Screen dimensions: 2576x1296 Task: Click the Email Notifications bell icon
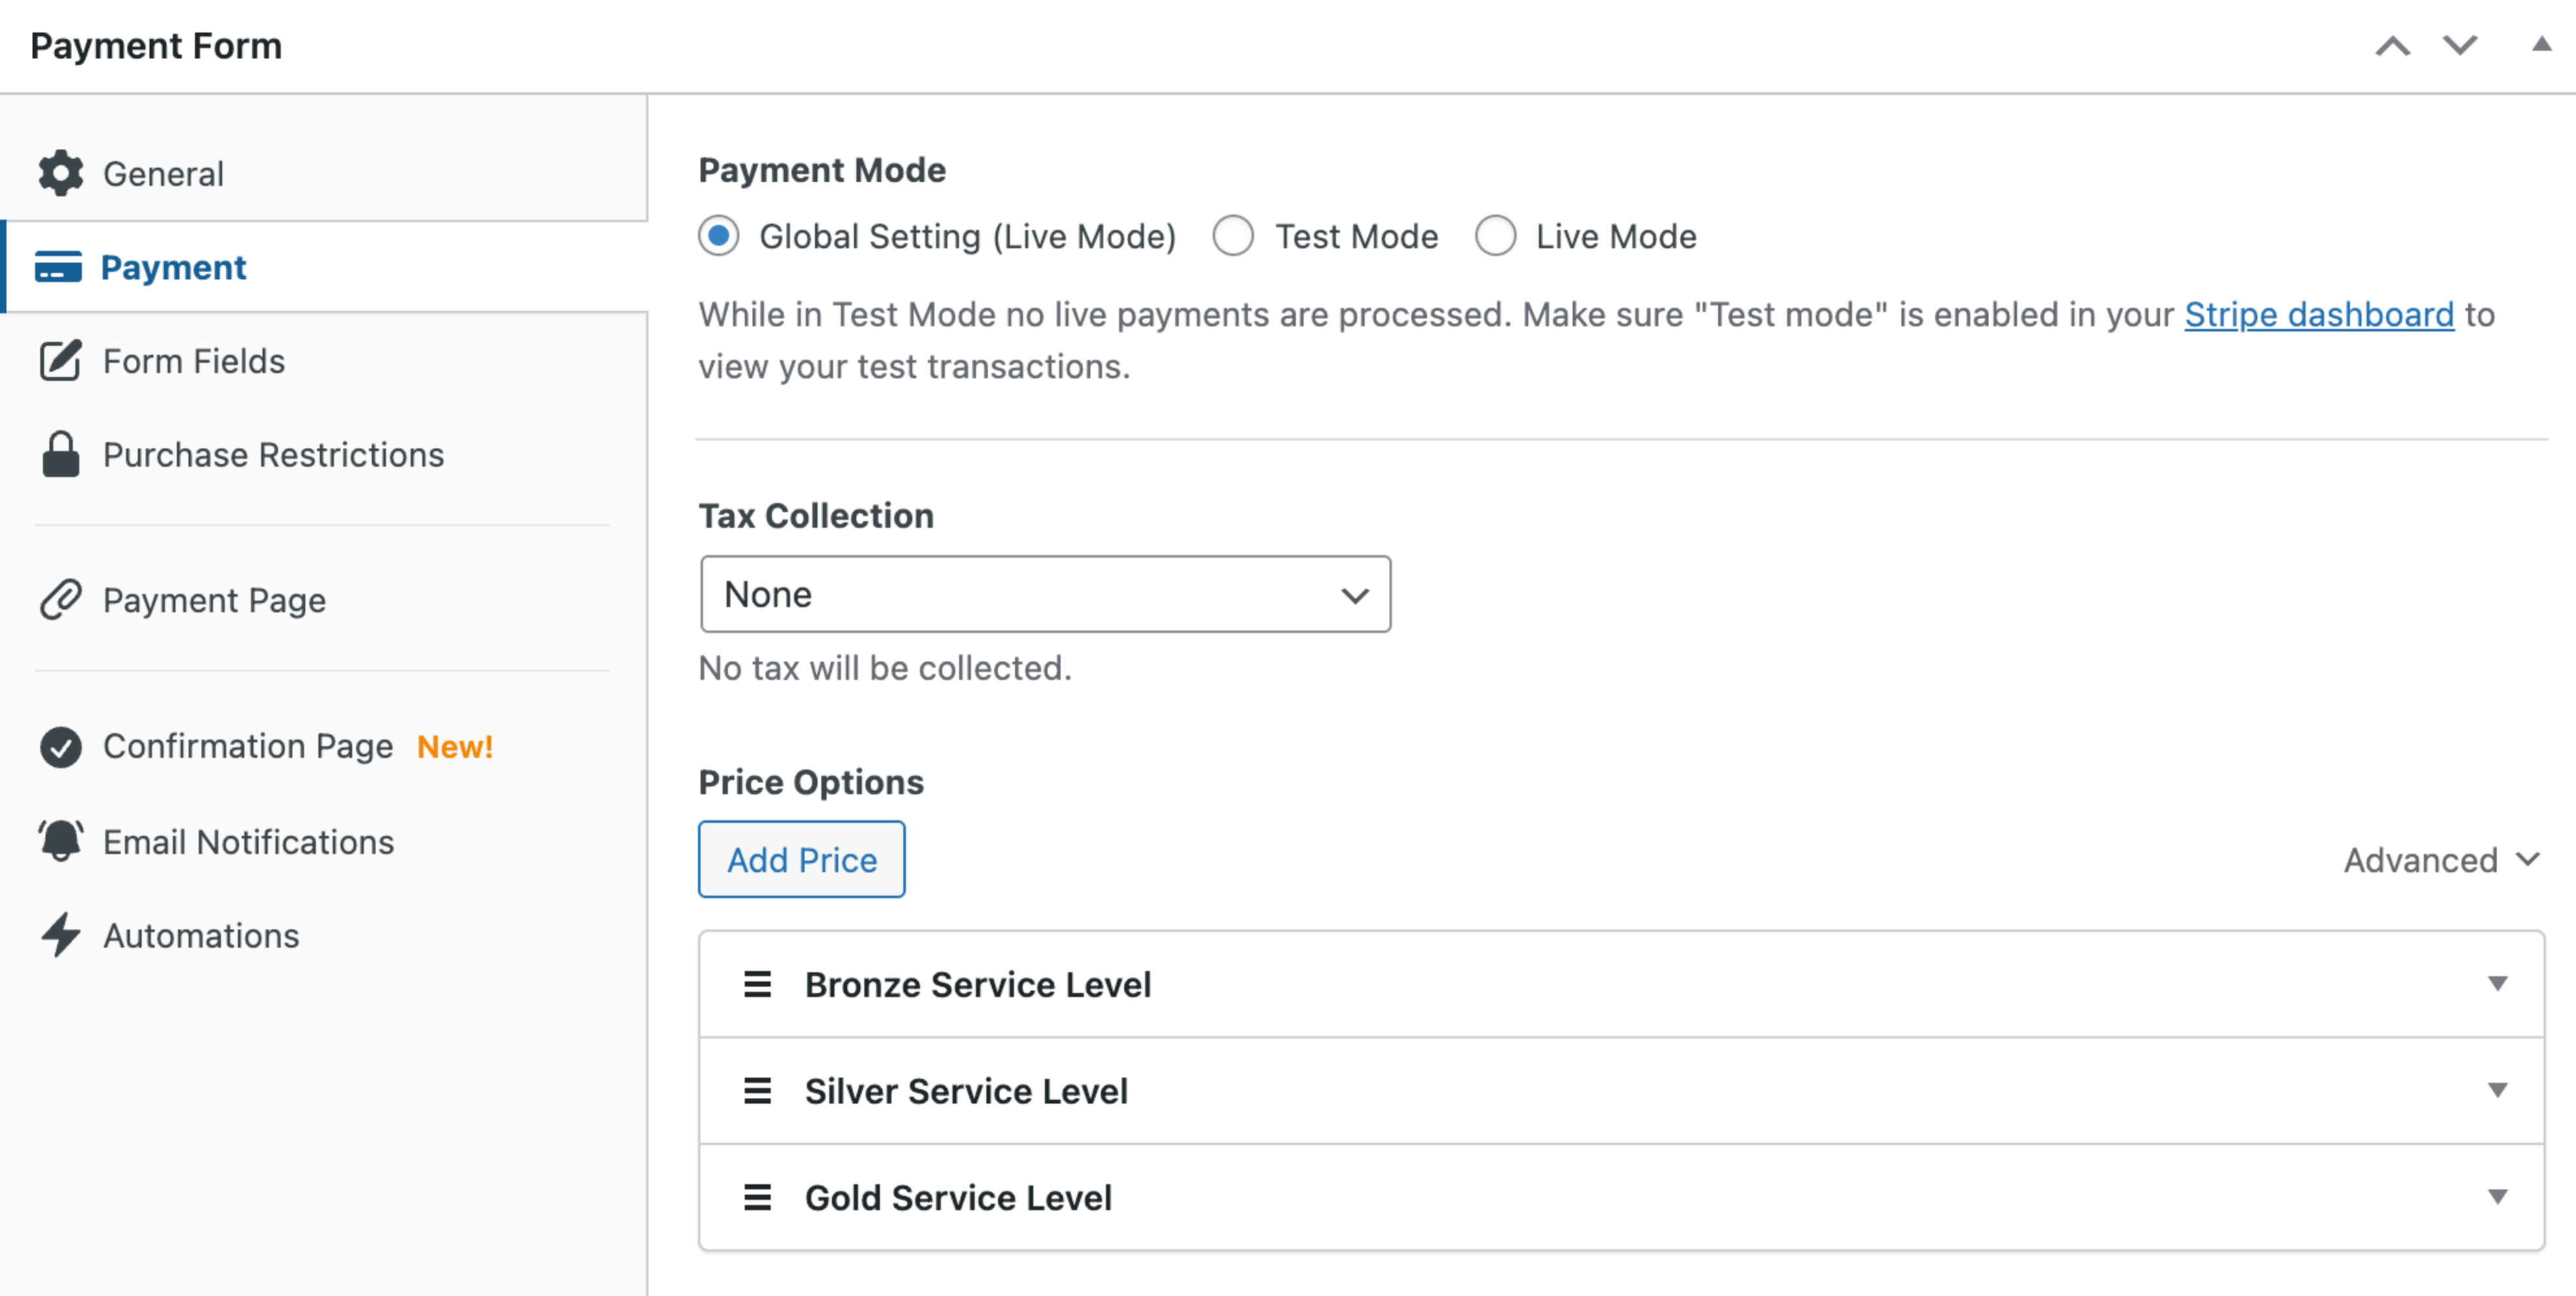coord(61,841)
